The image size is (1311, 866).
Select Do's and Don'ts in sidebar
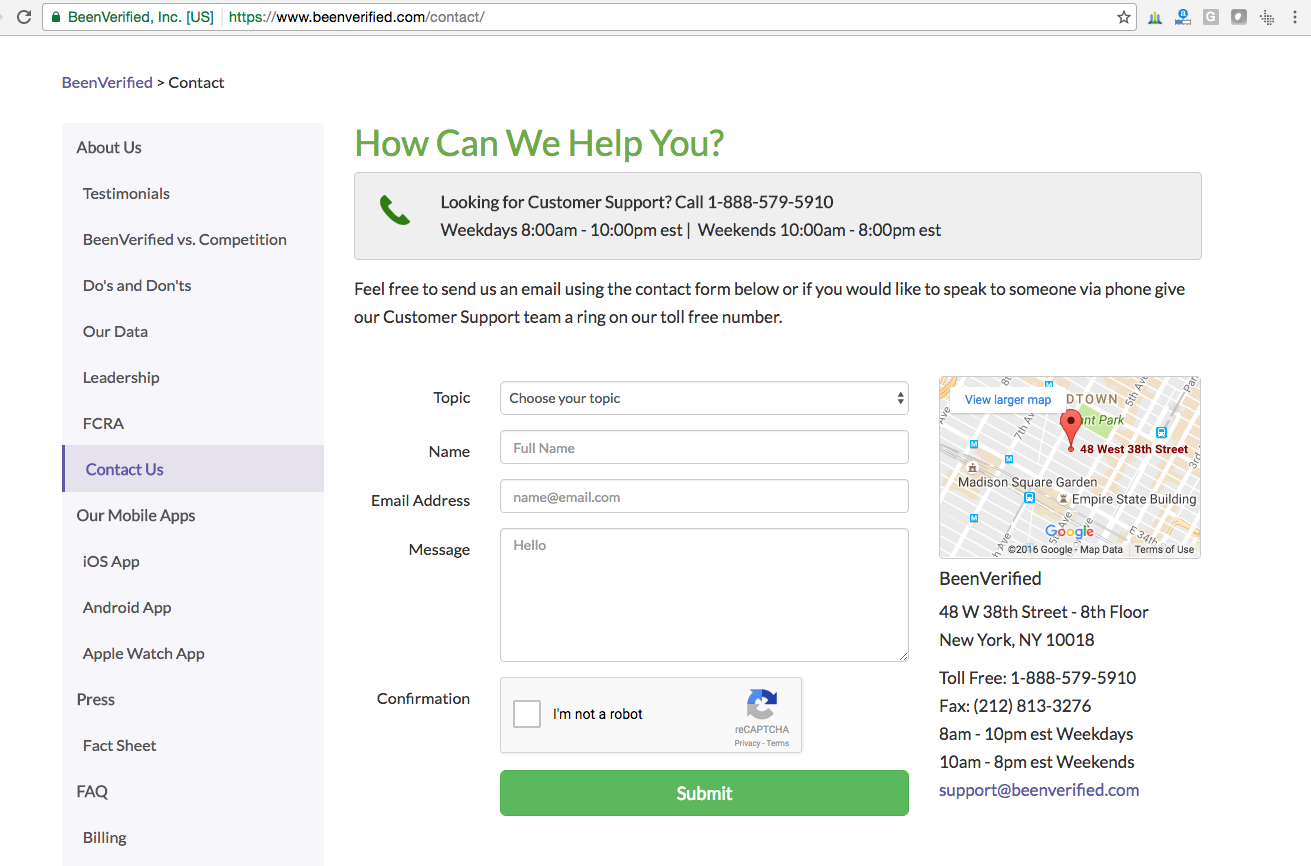pyautogui.click(x=137, y=285)
